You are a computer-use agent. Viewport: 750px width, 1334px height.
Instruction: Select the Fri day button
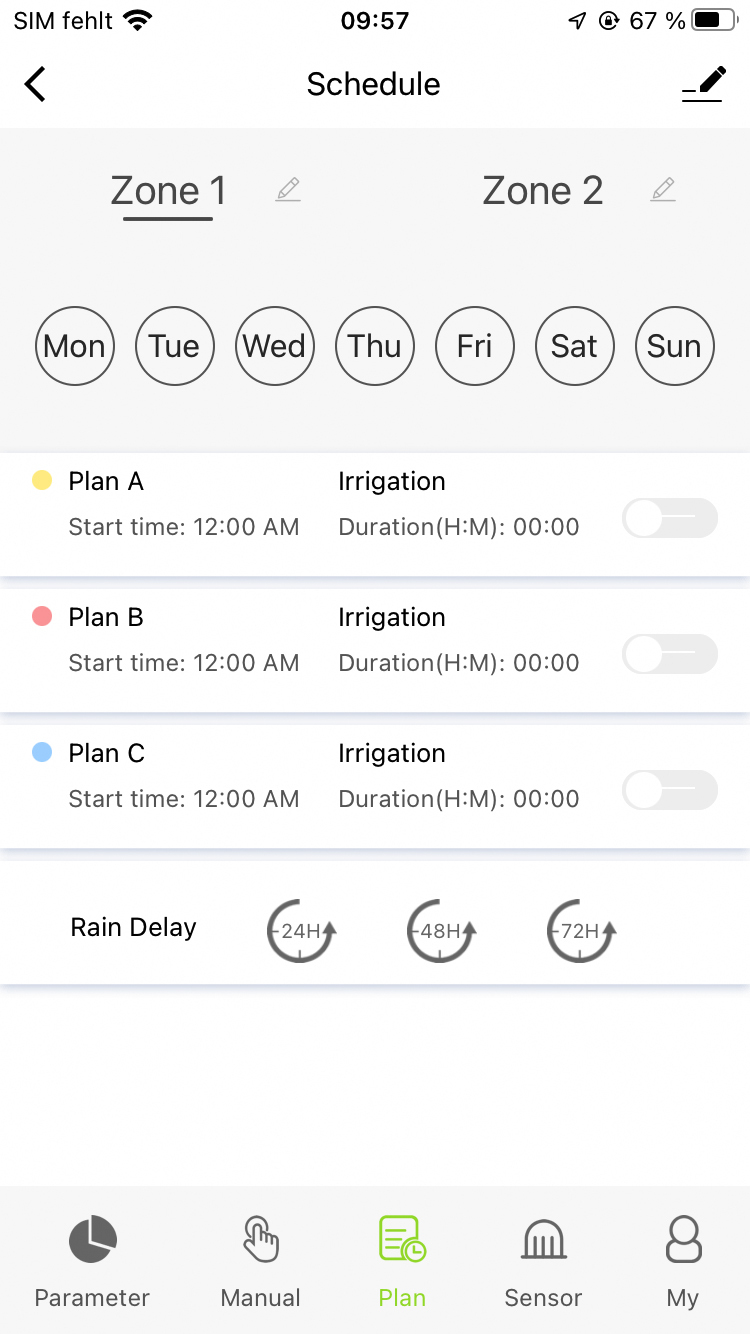475,346
